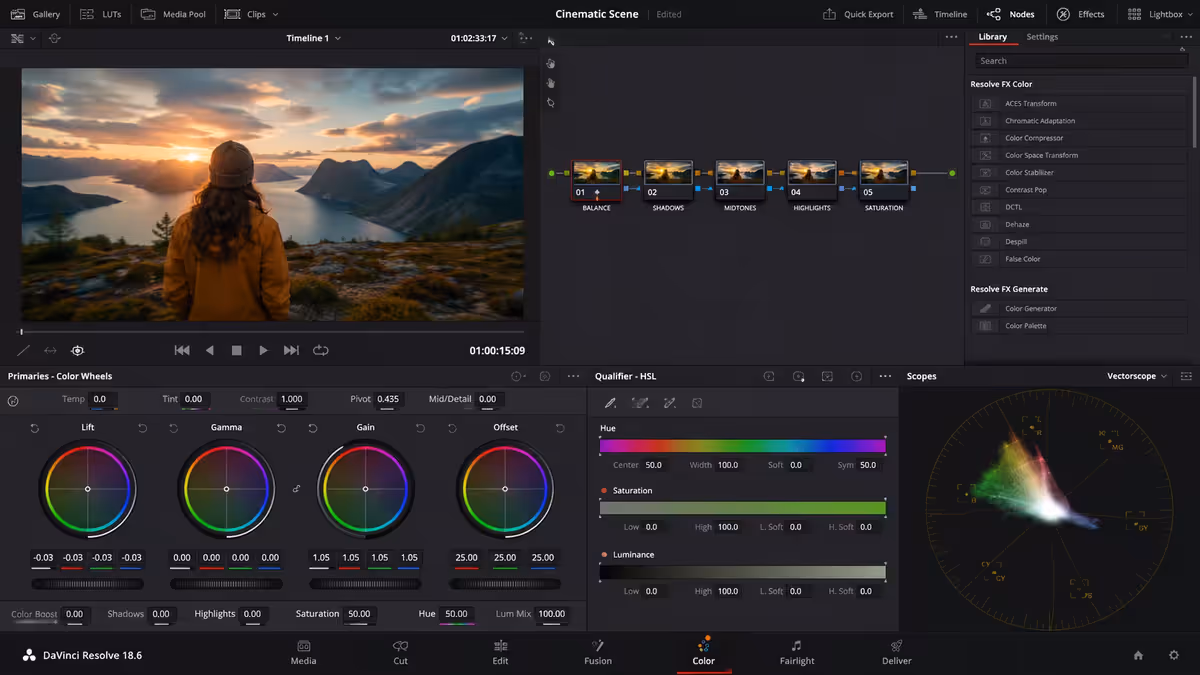
Task: Reset the Offset wheel using right reset arrow
Action: (x=560, y=428)
